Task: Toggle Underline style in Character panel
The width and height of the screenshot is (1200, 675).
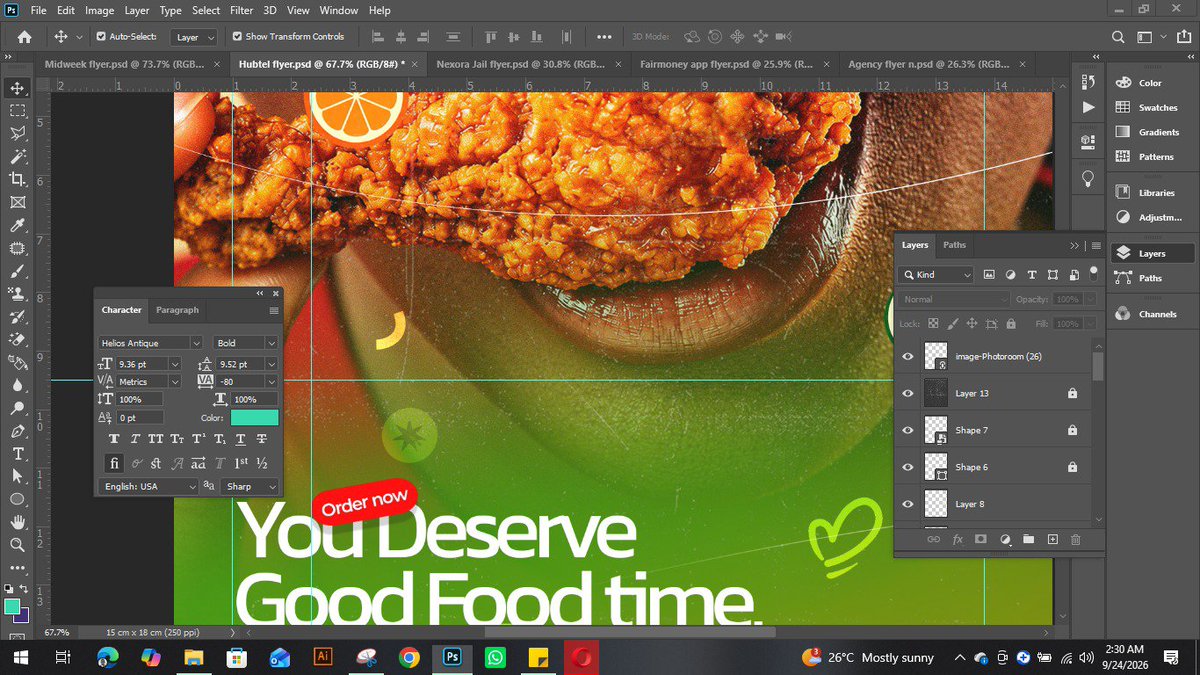Action: 240,439
